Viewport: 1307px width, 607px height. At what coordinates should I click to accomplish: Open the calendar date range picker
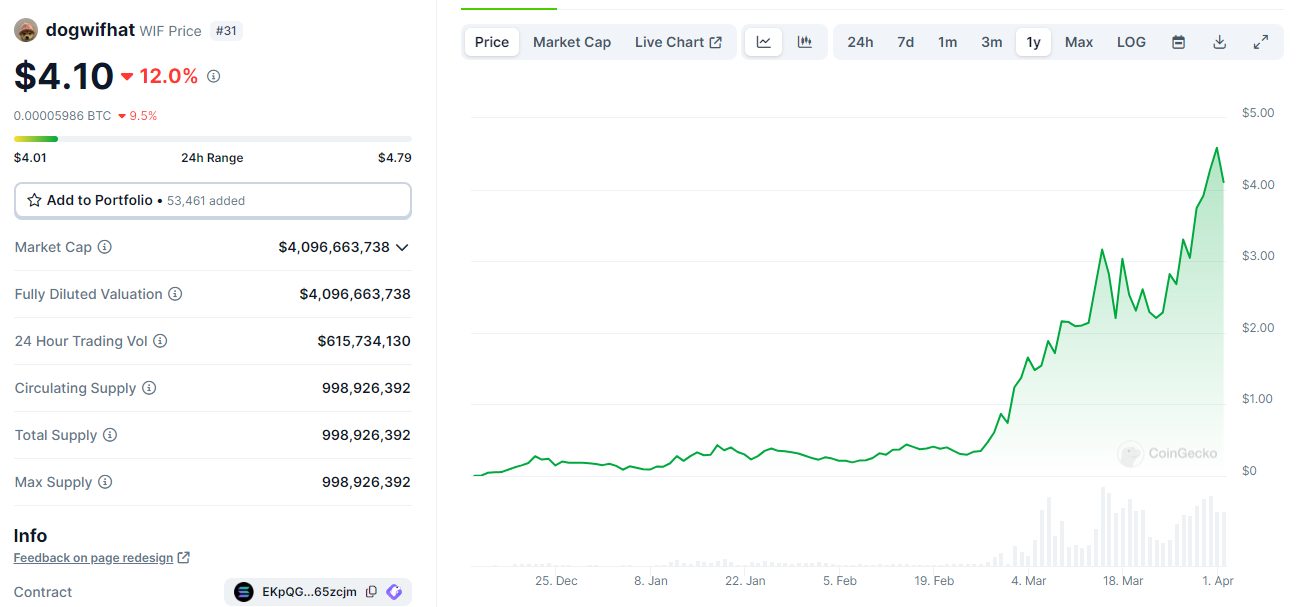coord(1179,42)
